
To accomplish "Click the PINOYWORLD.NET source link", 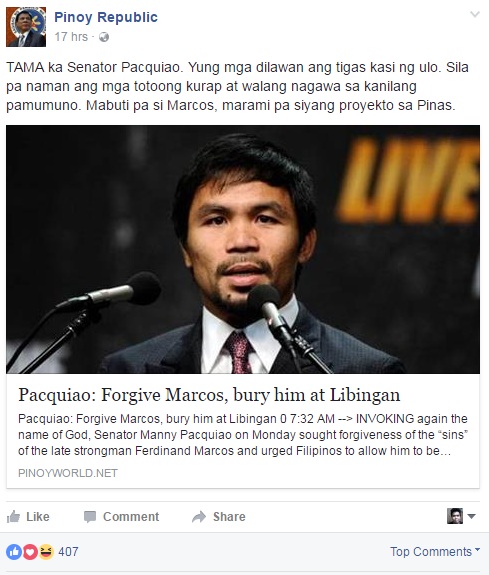I will click(68, 473).
